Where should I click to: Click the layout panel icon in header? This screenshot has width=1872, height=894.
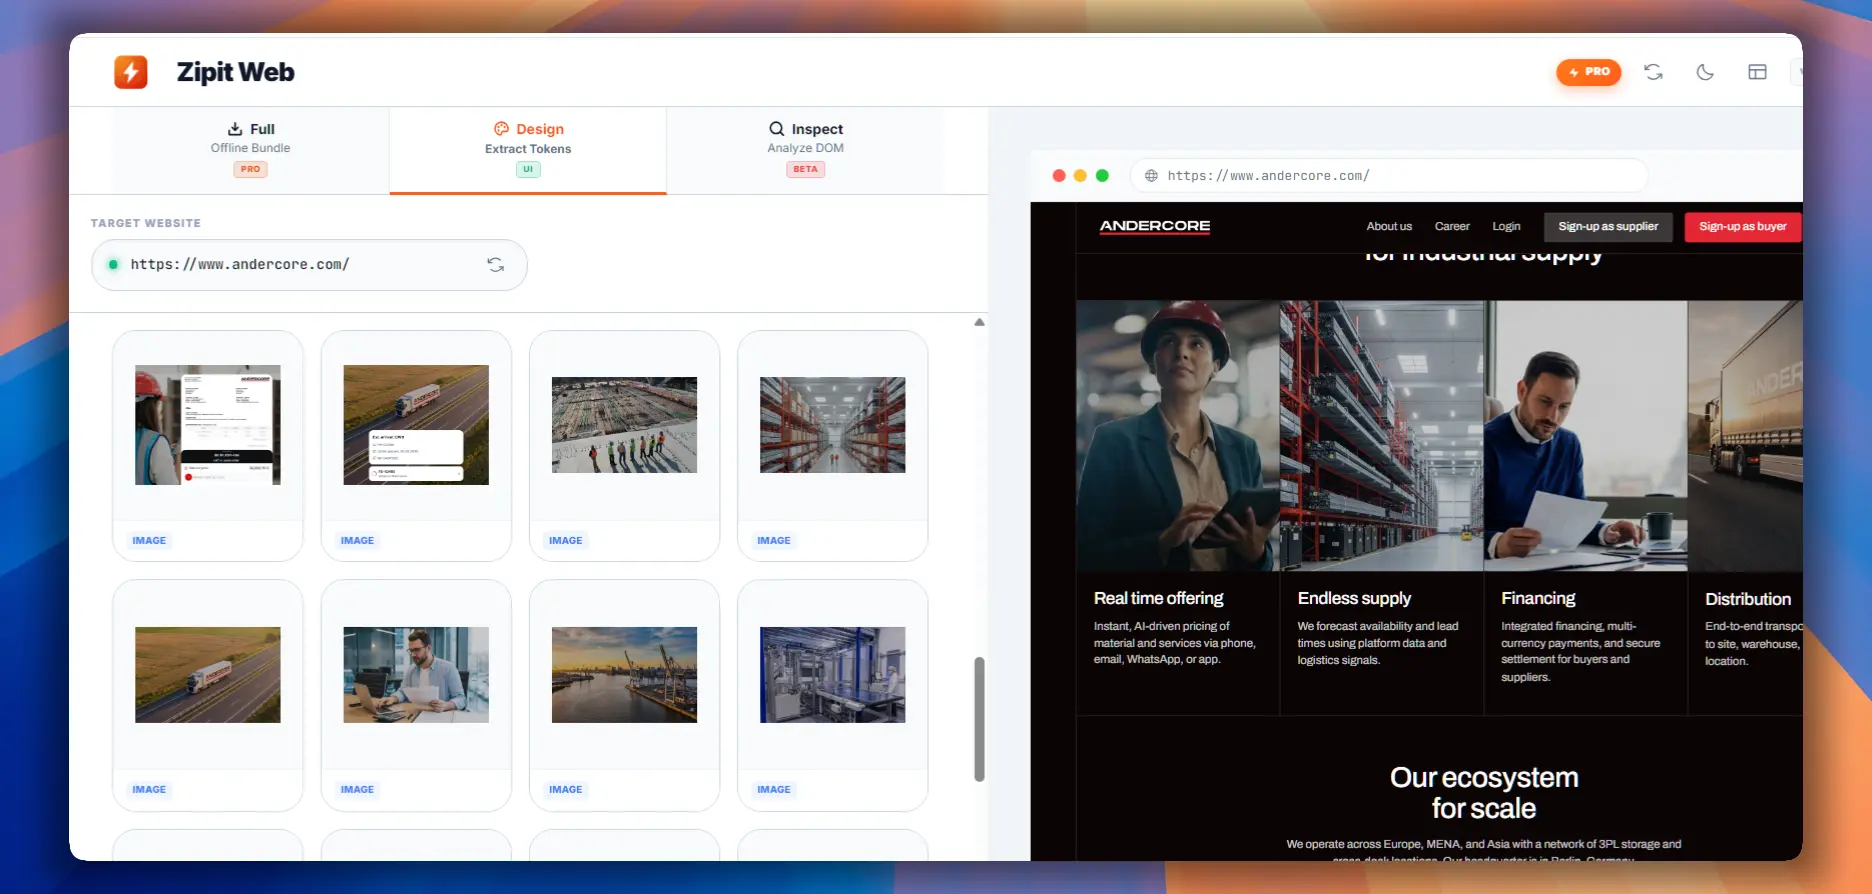click(1757, 72)
